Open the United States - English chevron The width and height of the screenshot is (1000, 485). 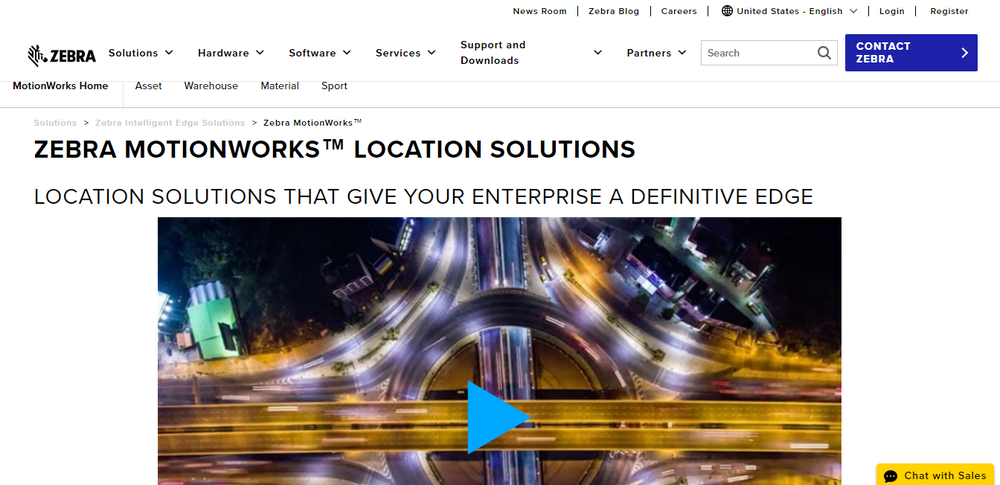[x=853, y=11]
